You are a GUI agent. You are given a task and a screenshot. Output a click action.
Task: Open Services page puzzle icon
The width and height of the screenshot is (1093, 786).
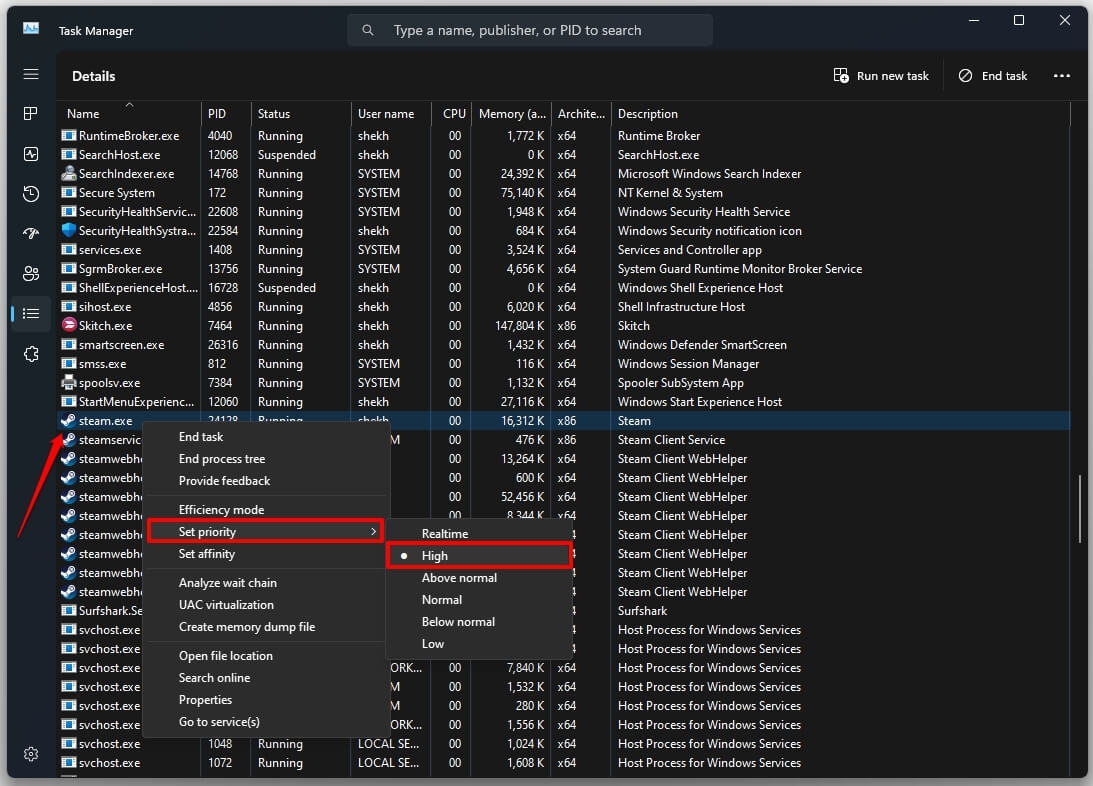pyautogui.click(x=31, y=353)
